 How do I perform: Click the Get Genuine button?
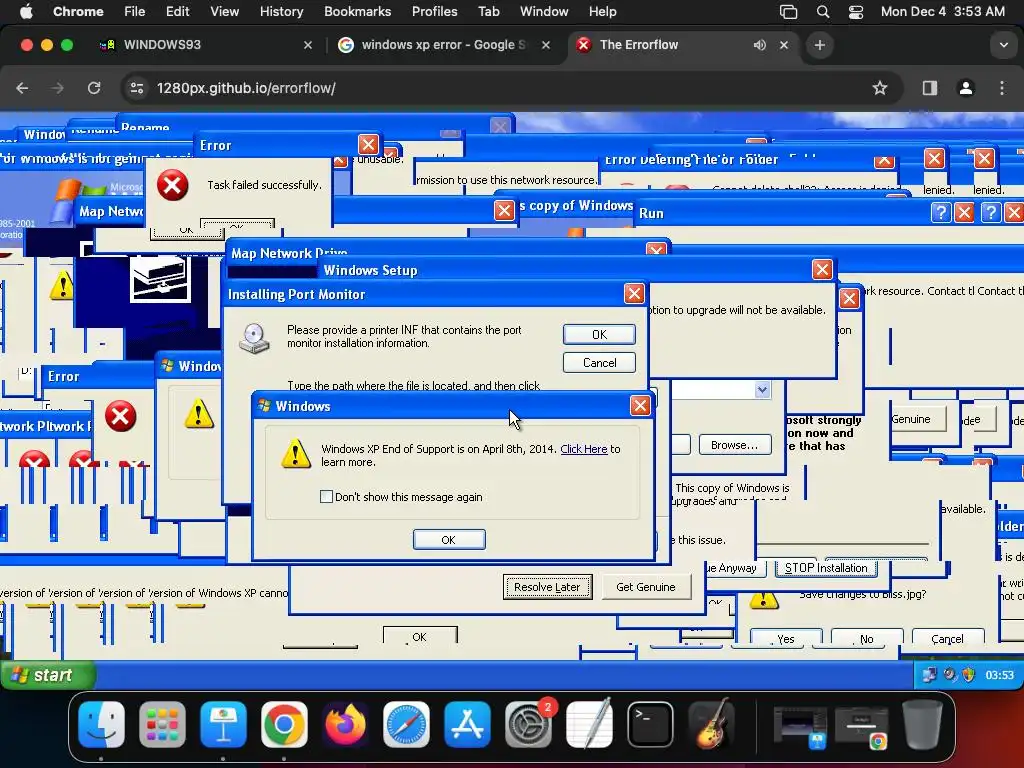click(x=646, y=586)
